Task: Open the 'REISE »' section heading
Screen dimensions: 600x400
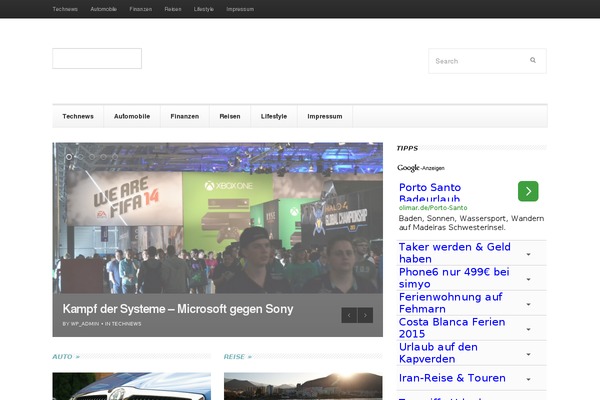Action: click(238, 357)
